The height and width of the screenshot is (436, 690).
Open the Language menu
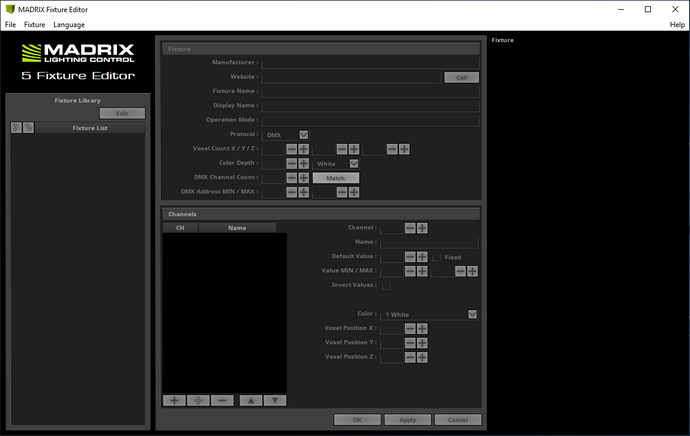pos(69,25)
